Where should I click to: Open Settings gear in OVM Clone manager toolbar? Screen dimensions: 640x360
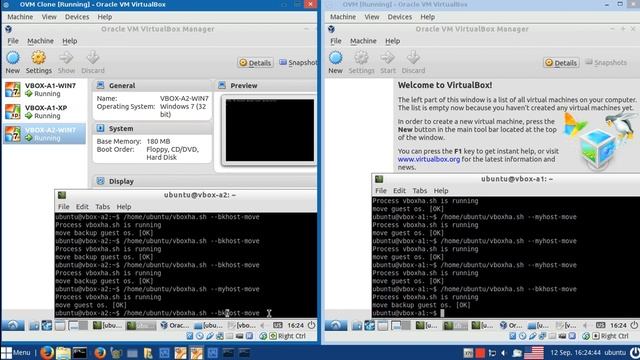point(38,58)
